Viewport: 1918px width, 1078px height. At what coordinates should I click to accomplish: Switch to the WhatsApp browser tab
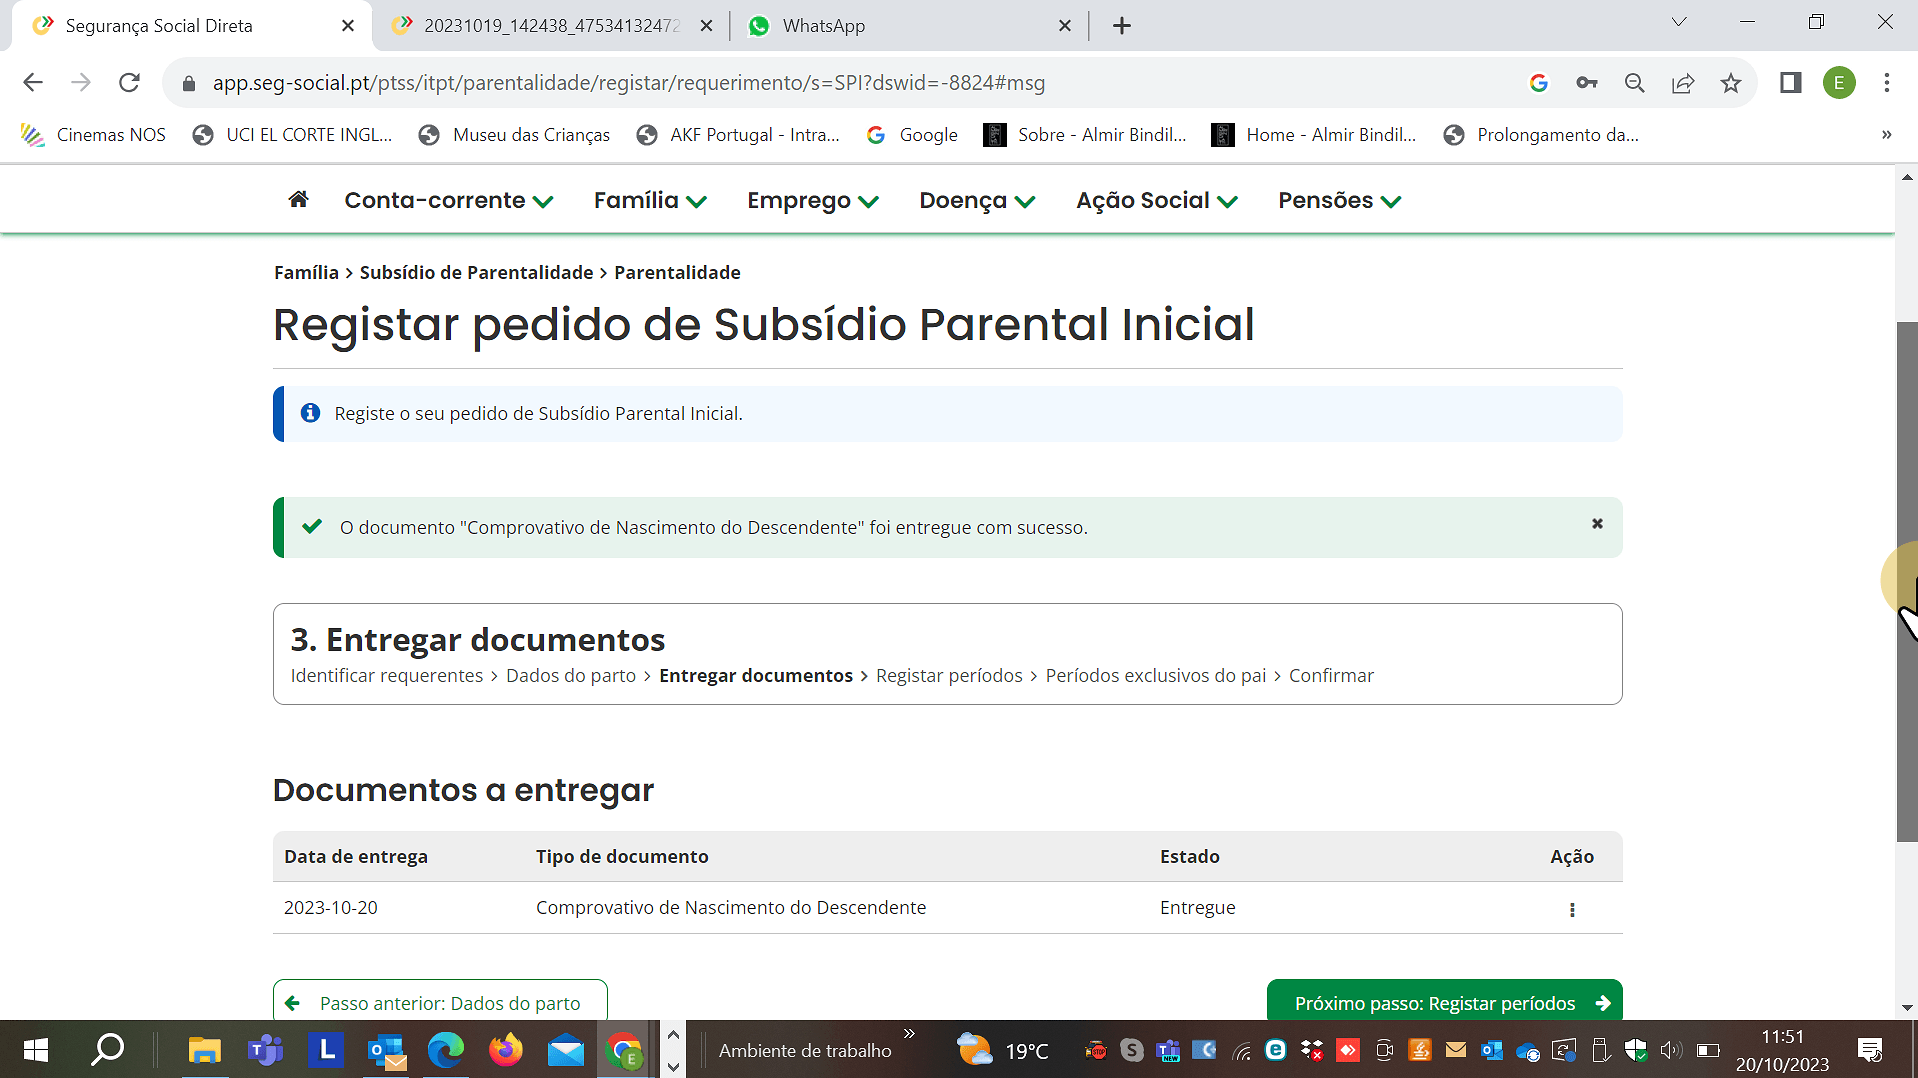point(823,26)
